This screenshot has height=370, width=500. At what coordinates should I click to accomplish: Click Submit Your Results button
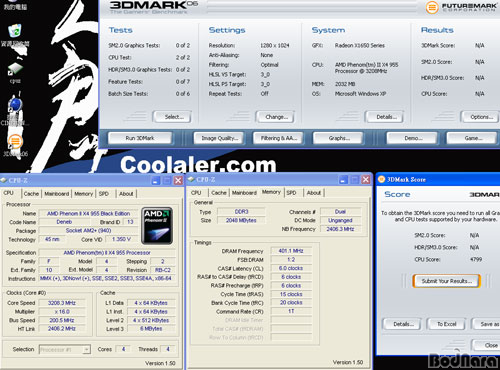tap(447, 281)
